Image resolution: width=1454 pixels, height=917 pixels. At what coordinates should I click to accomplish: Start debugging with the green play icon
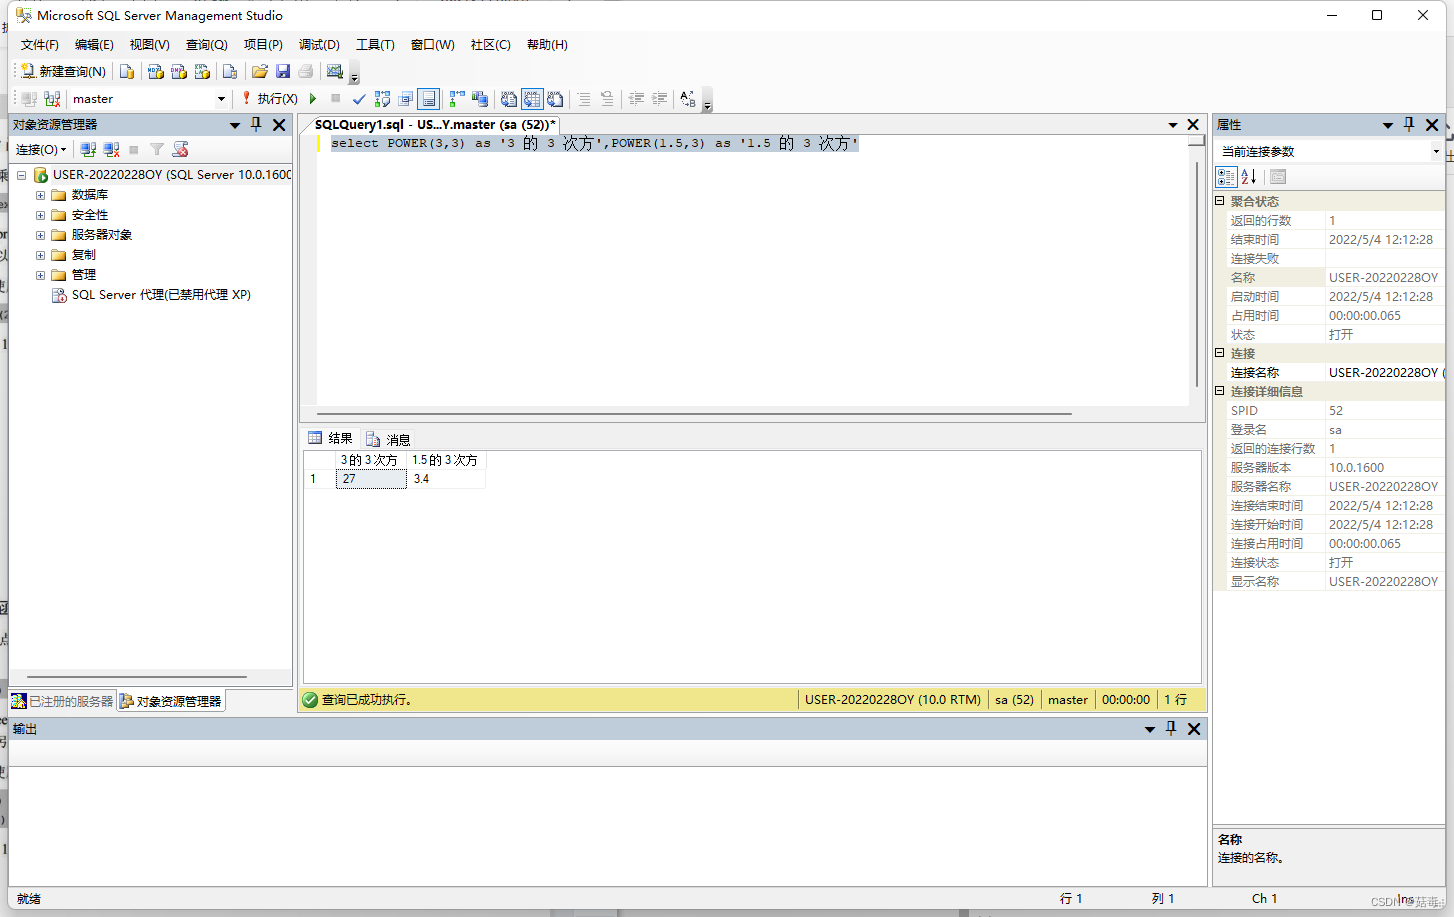click(313, 99)
